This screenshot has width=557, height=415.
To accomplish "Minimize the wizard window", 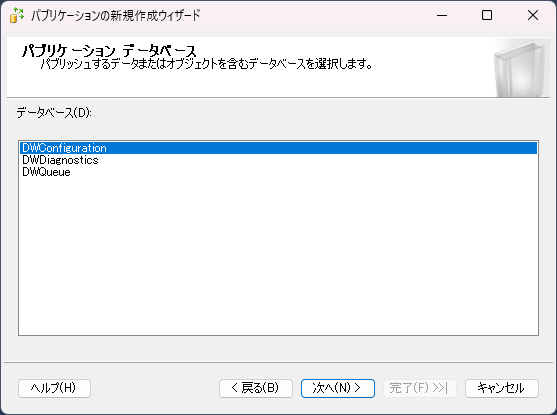I will pyautogui.click(x=442, y=15).
